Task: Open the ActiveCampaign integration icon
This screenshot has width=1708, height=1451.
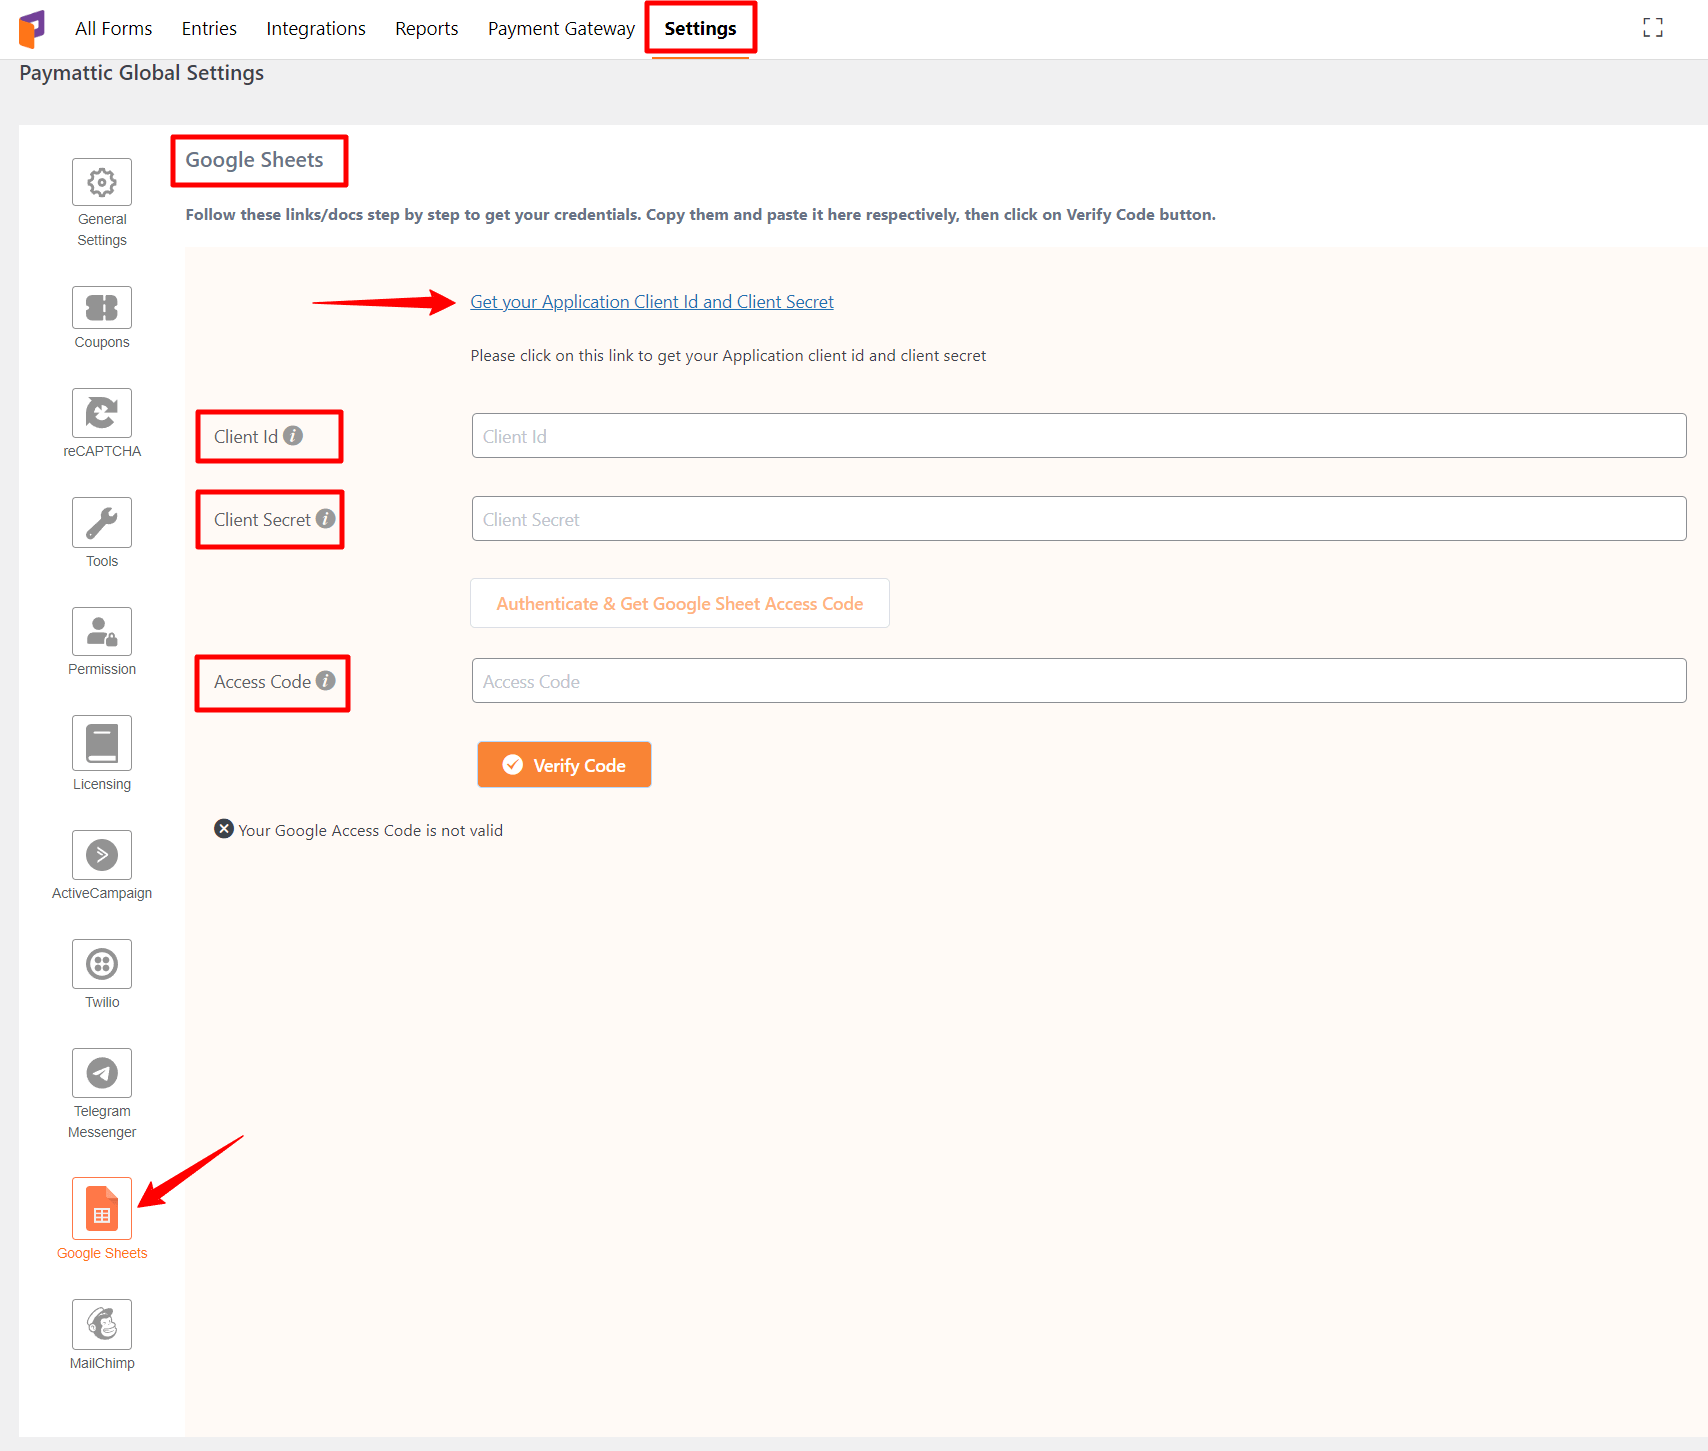Action: 102,855
